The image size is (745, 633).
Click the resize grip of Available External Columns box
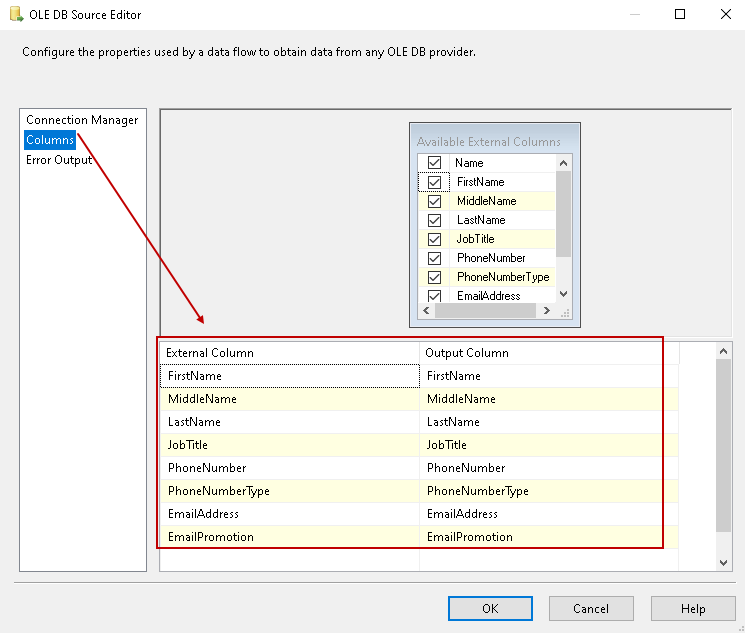pyautogui.click(x=565, y=313)
